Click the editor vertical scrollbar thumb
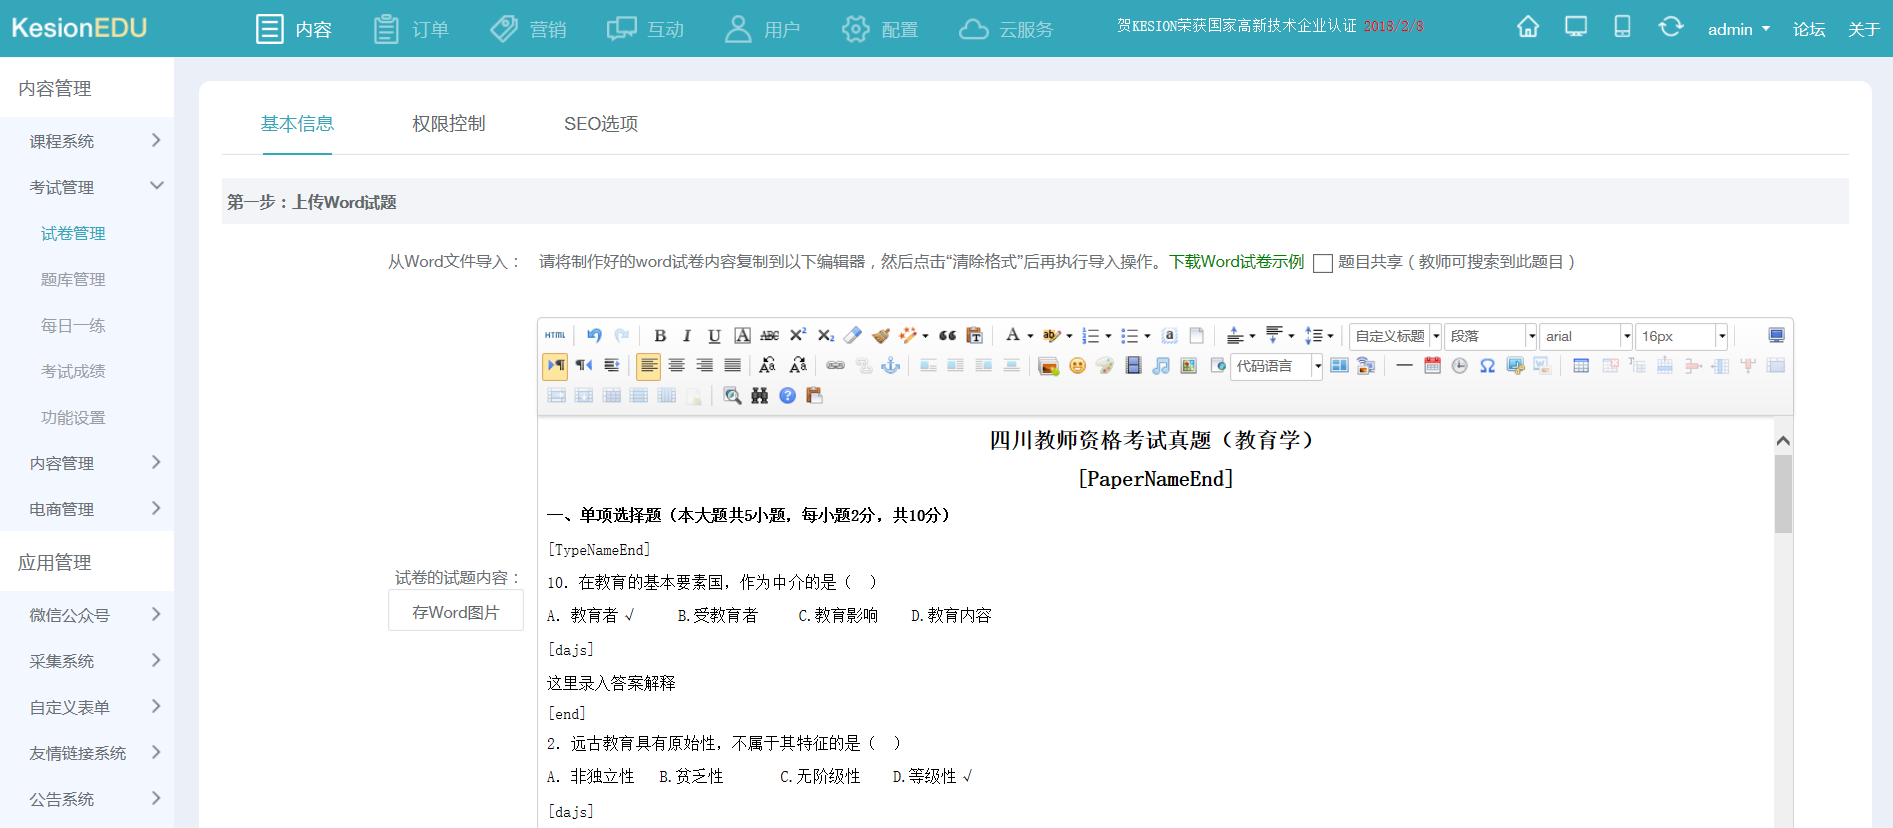 tap(1782, 494)
